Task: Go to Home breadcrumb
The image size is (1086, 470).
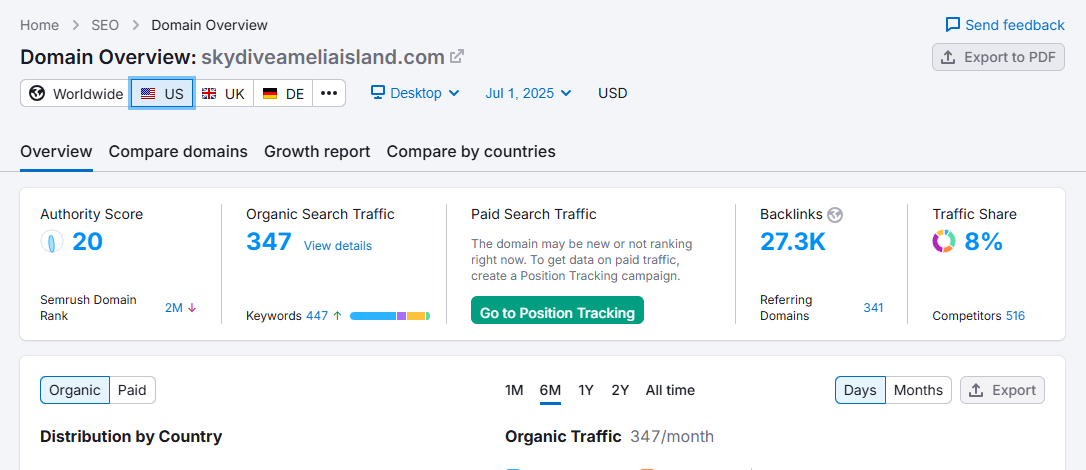Action: click(x=39, y=26)
